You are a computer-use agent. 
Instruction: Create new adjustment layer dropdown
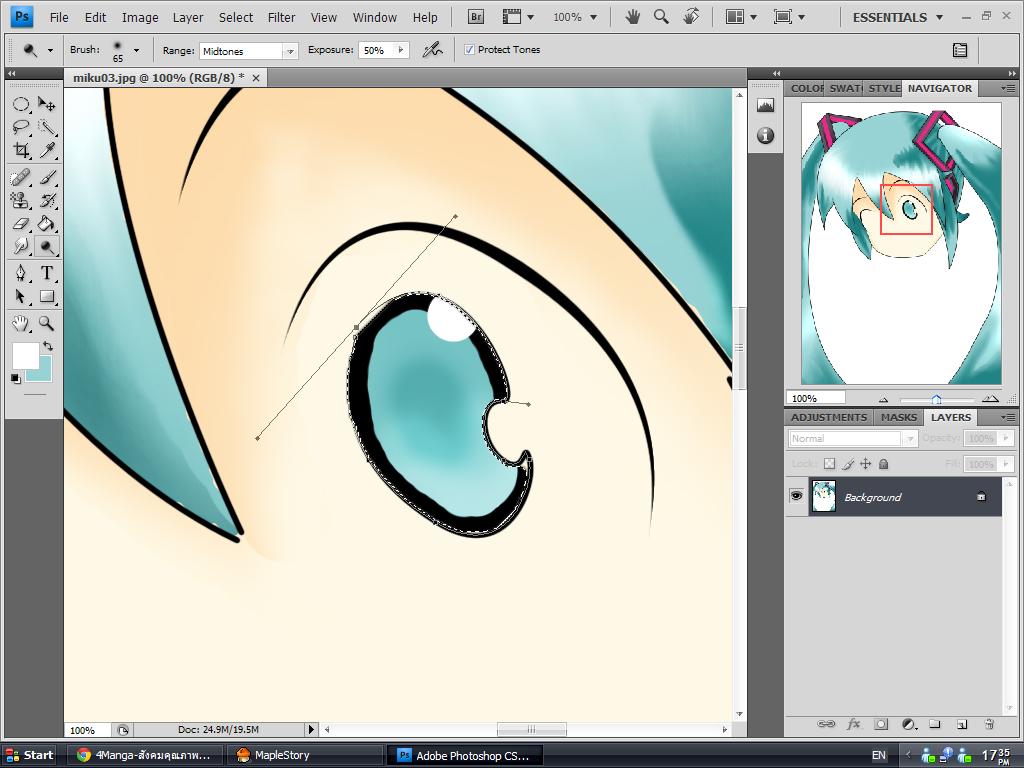point(909,724)
